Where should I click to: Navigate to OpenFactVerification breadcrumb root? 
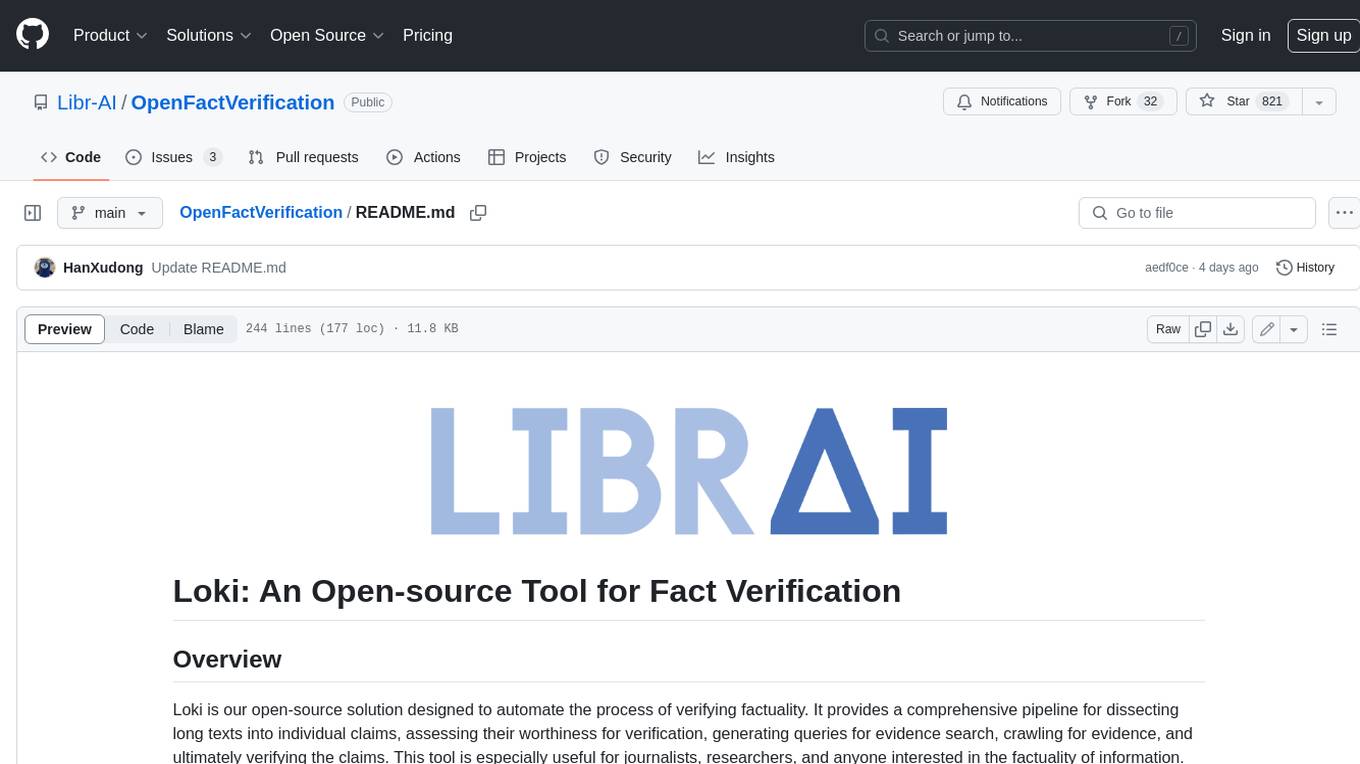point(261,212)
